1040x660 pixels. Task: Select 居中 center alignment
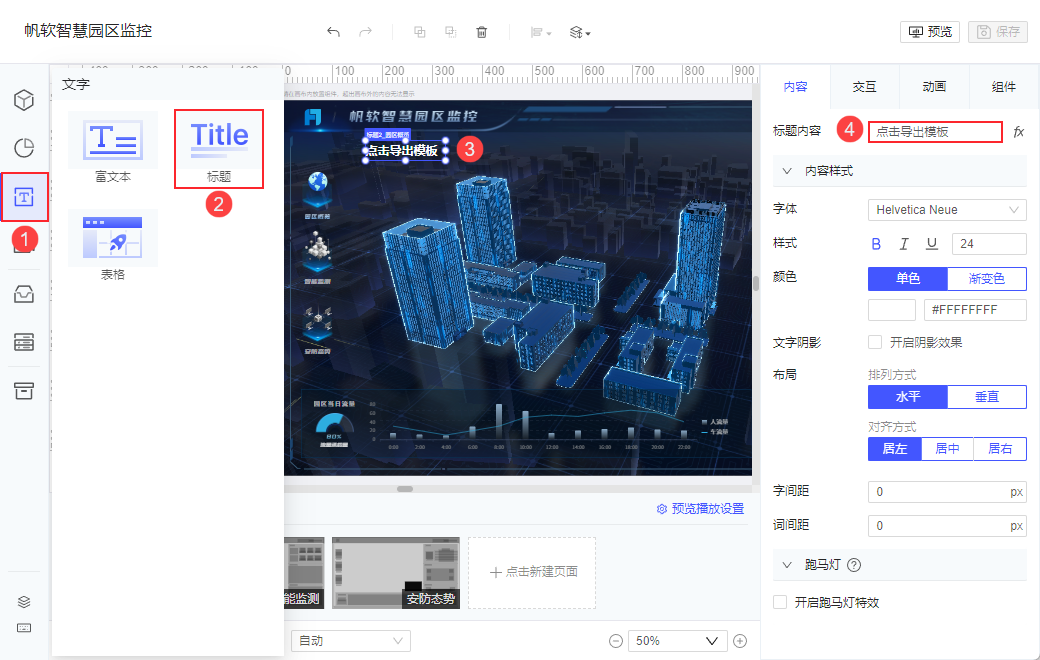pyautogui.click(x=947, y=449)
